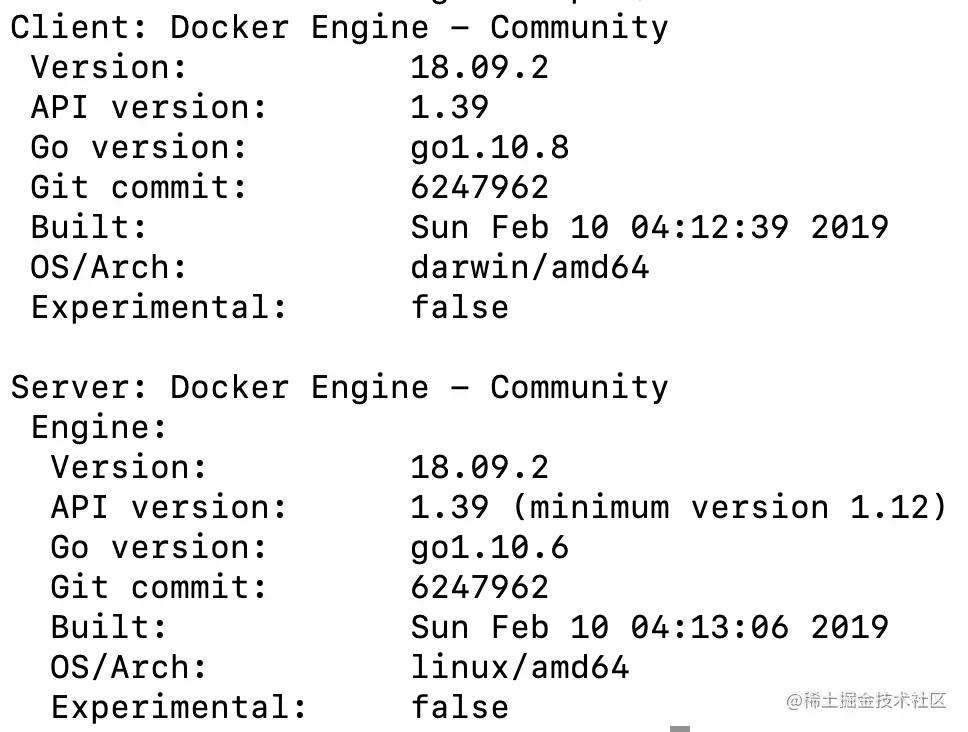The image size is (968, 732).
Task: Click the Client Git commit label
Action: pos(139,187)
